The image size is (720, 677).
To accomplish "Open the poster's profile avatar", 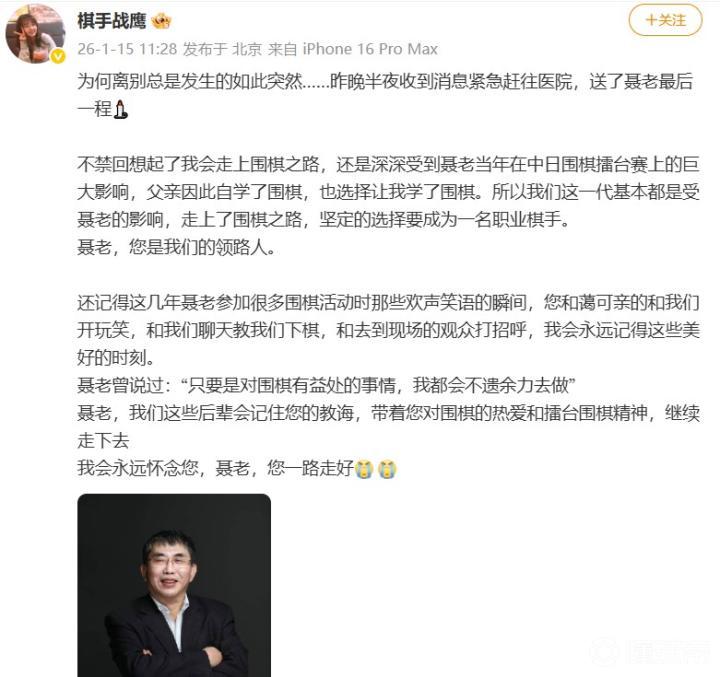I will coord(35,34).
